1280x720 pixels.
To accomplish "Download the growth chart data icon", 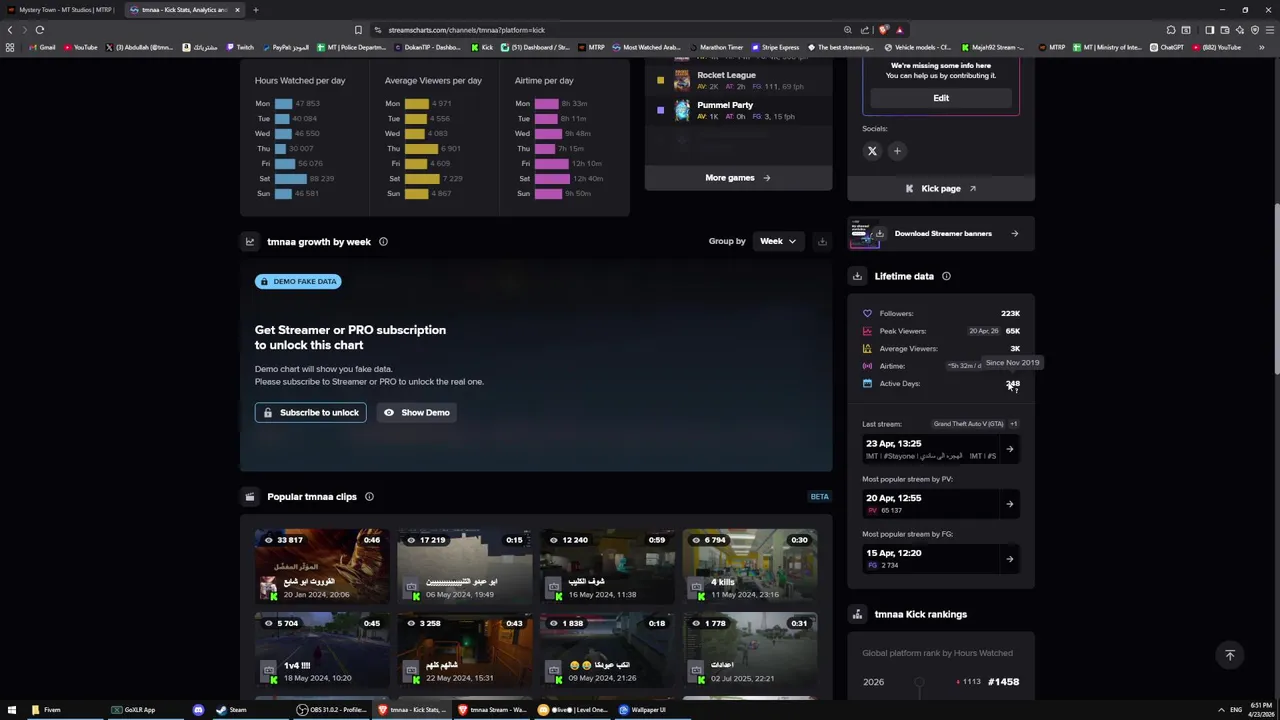I will click(x=822, y=241).
